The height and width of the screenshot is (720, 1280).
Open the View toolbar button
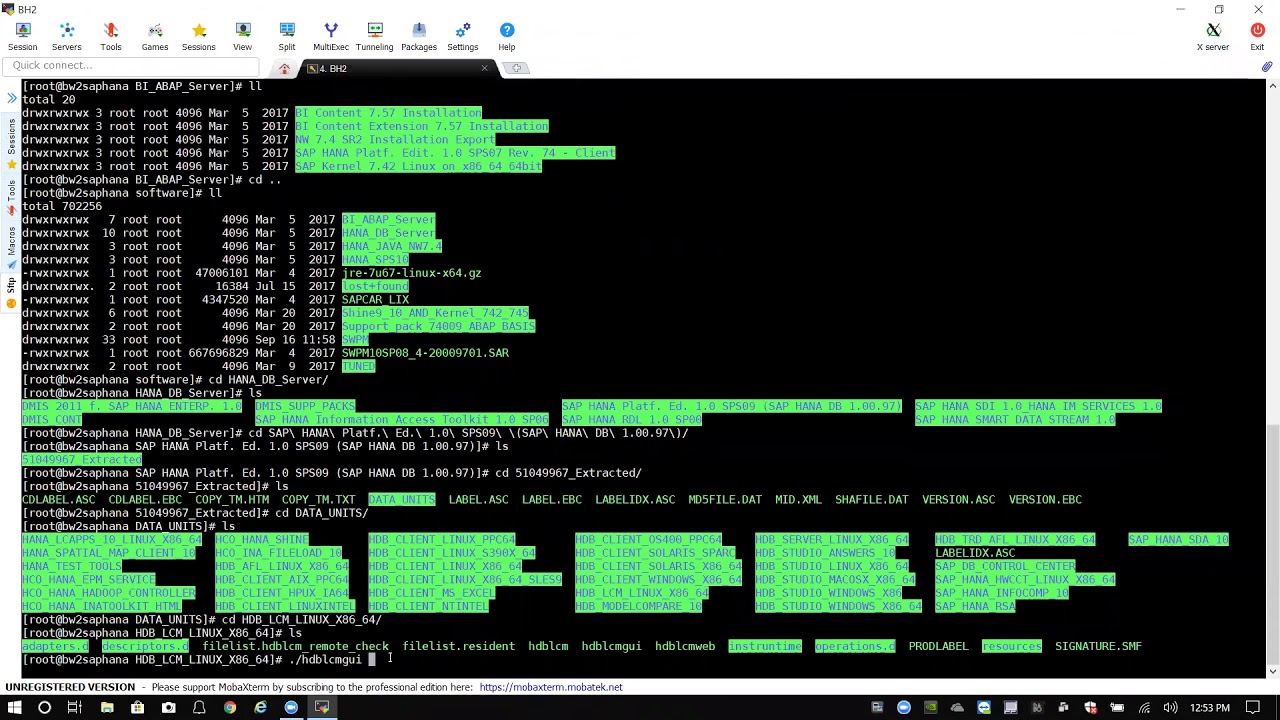coord(243,37)
